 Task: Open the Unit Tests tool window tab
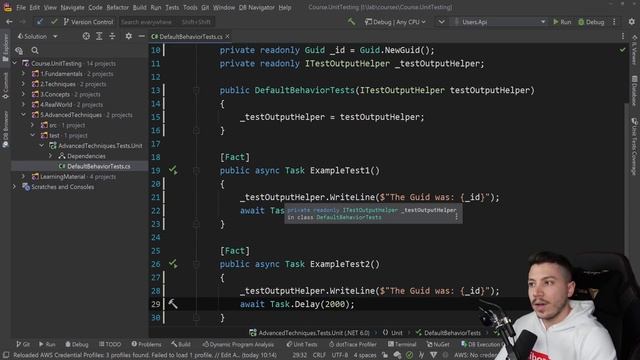click(x=302, y=344)
